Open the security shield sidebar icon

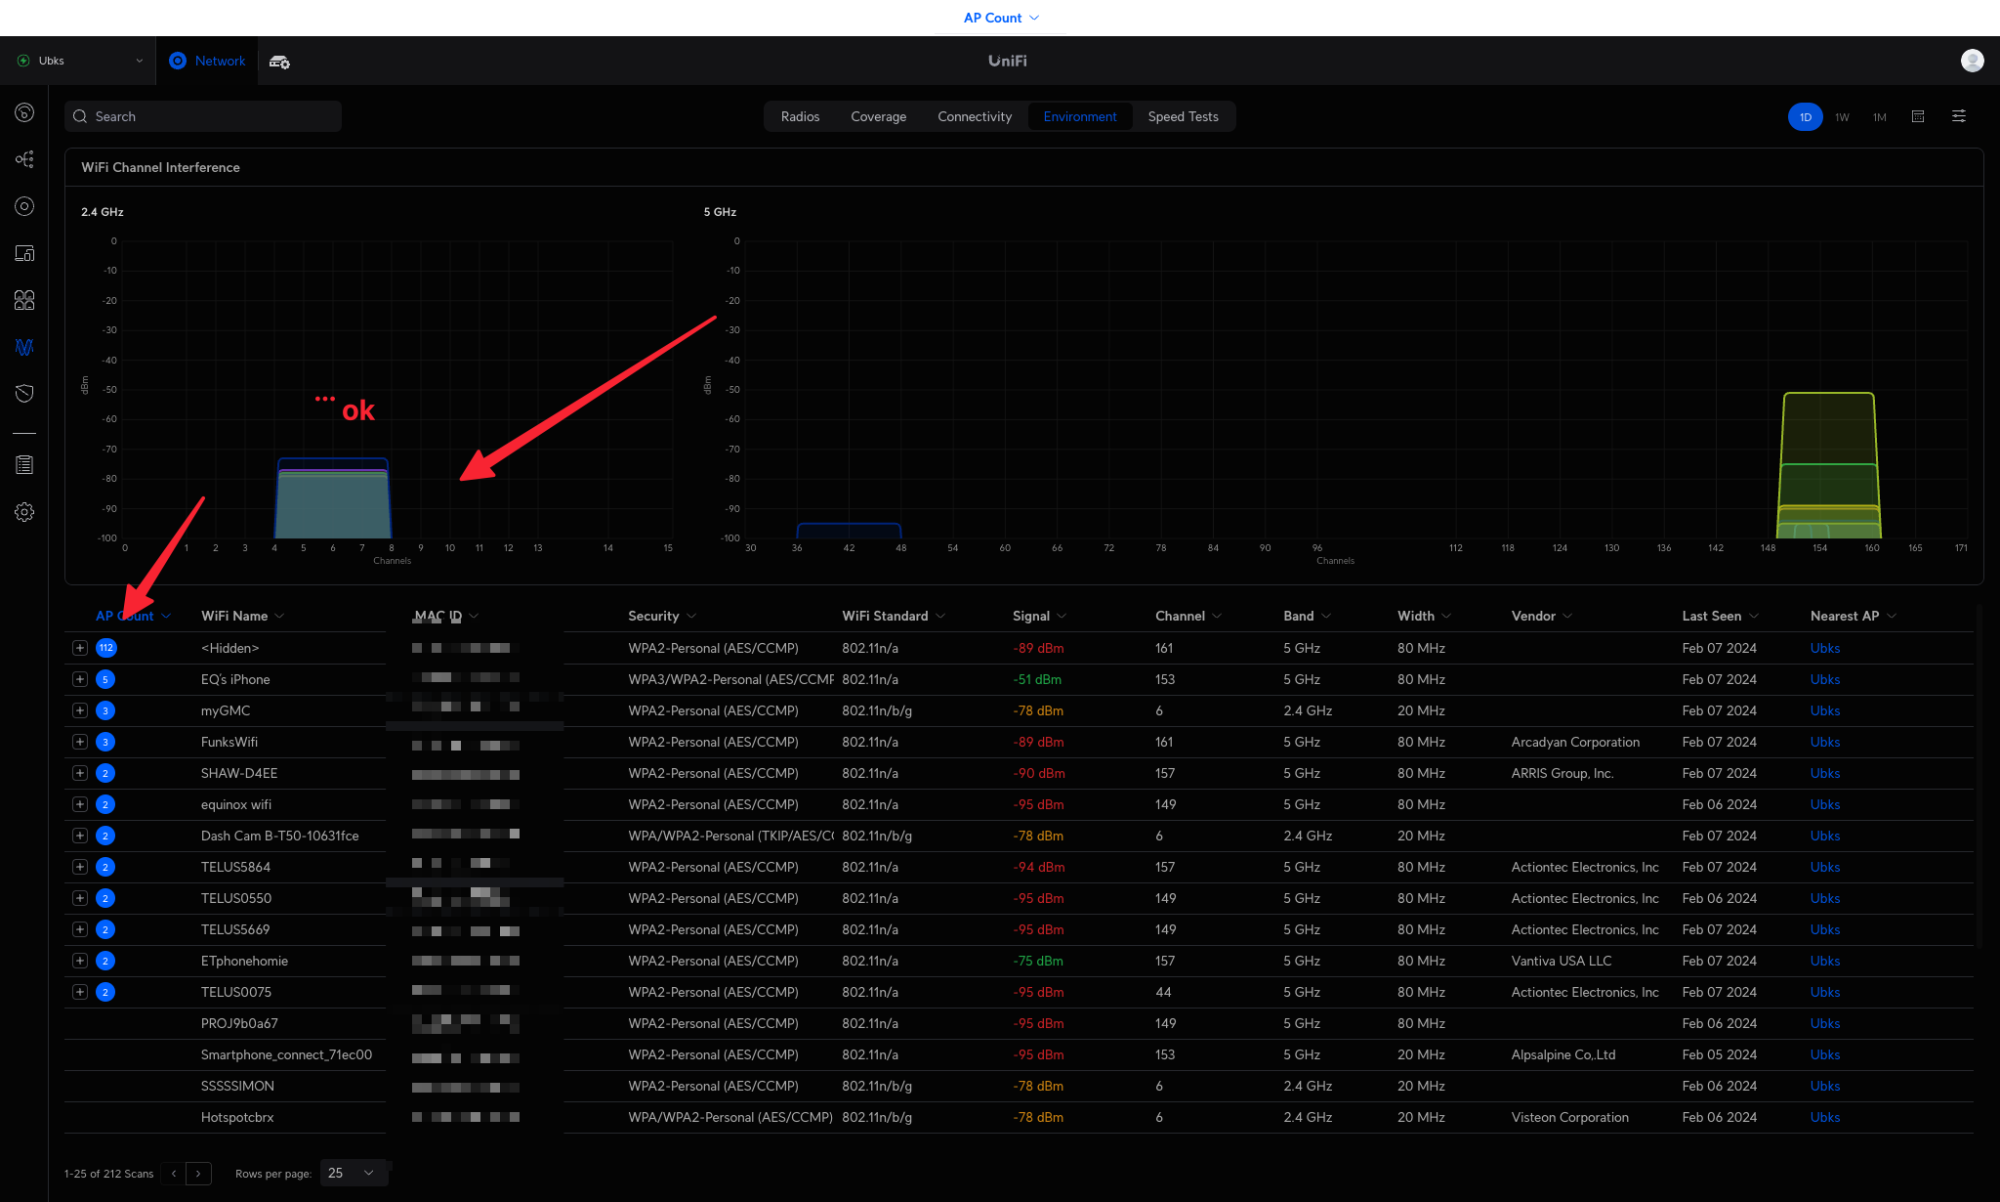pyautogui.click(x=25, y=394)
